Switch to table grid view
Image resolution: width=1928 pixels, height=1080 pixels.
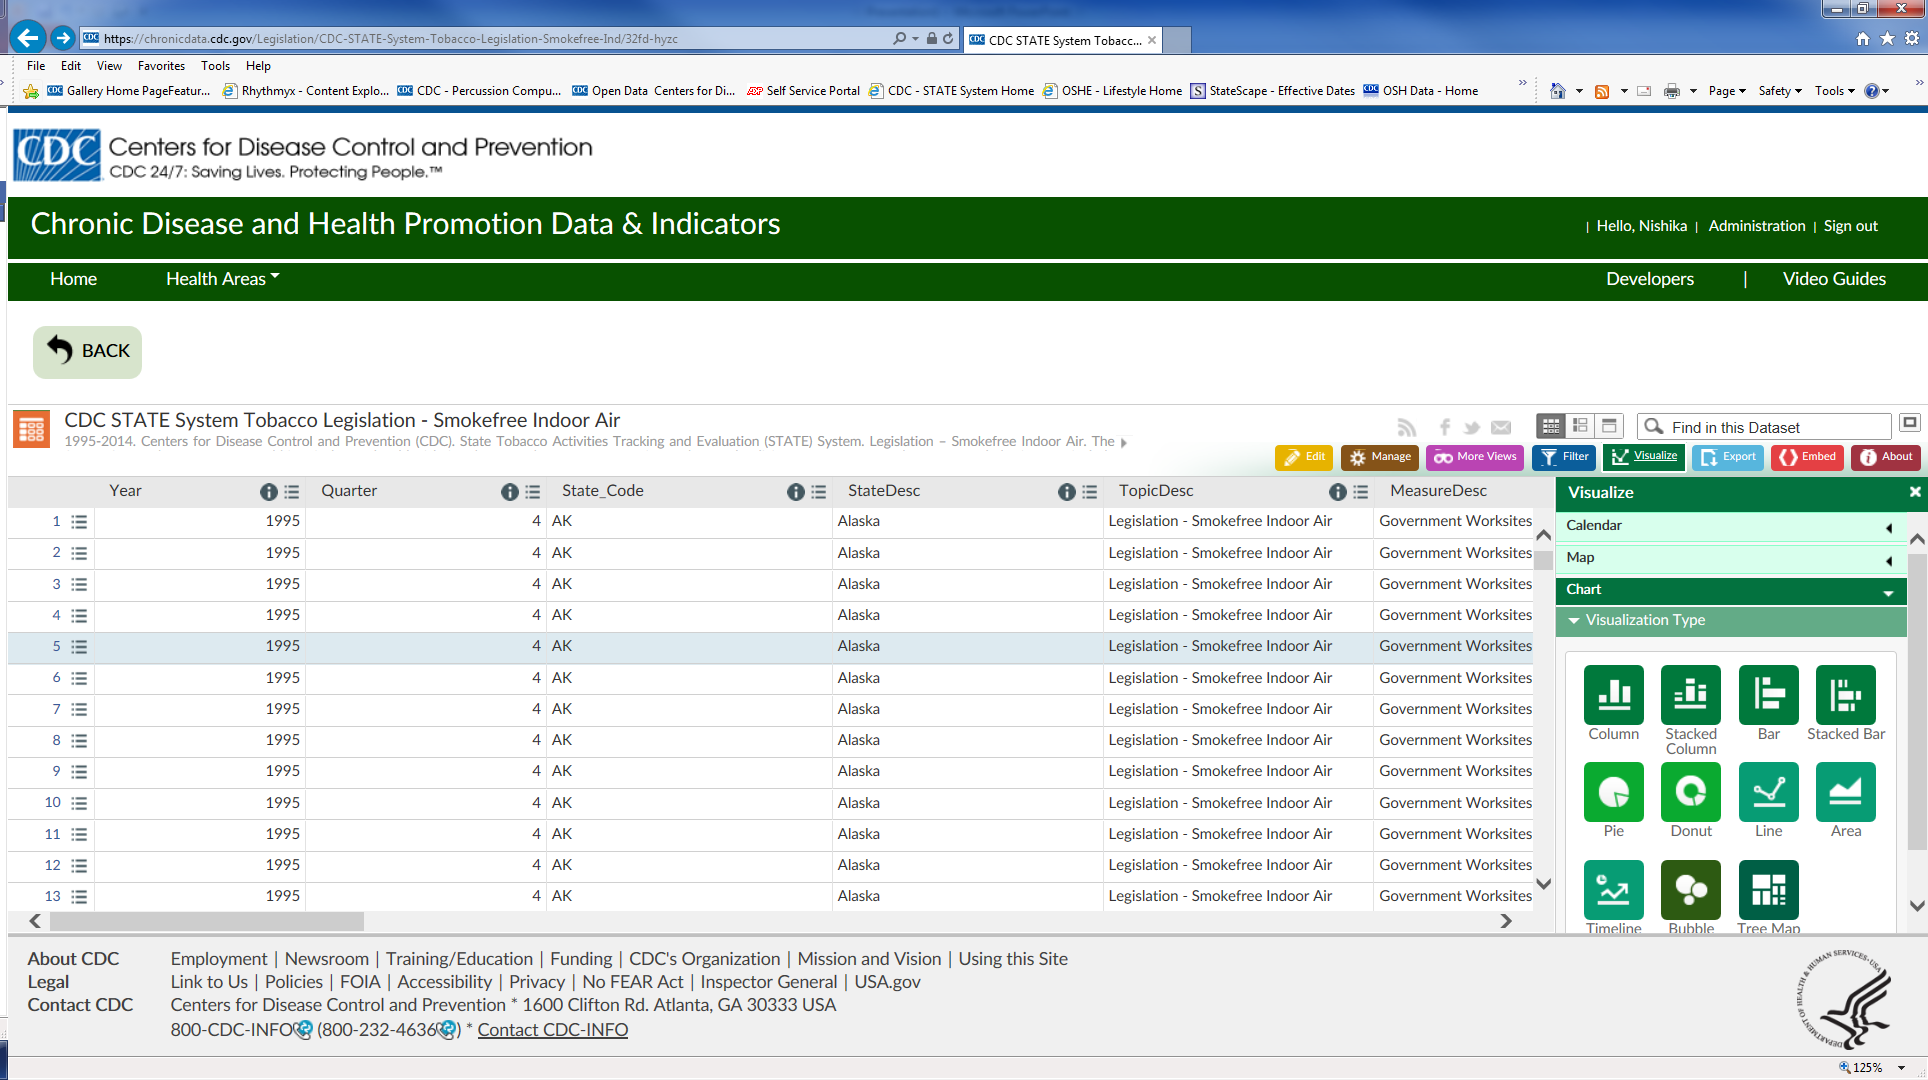click(1551, 426)
